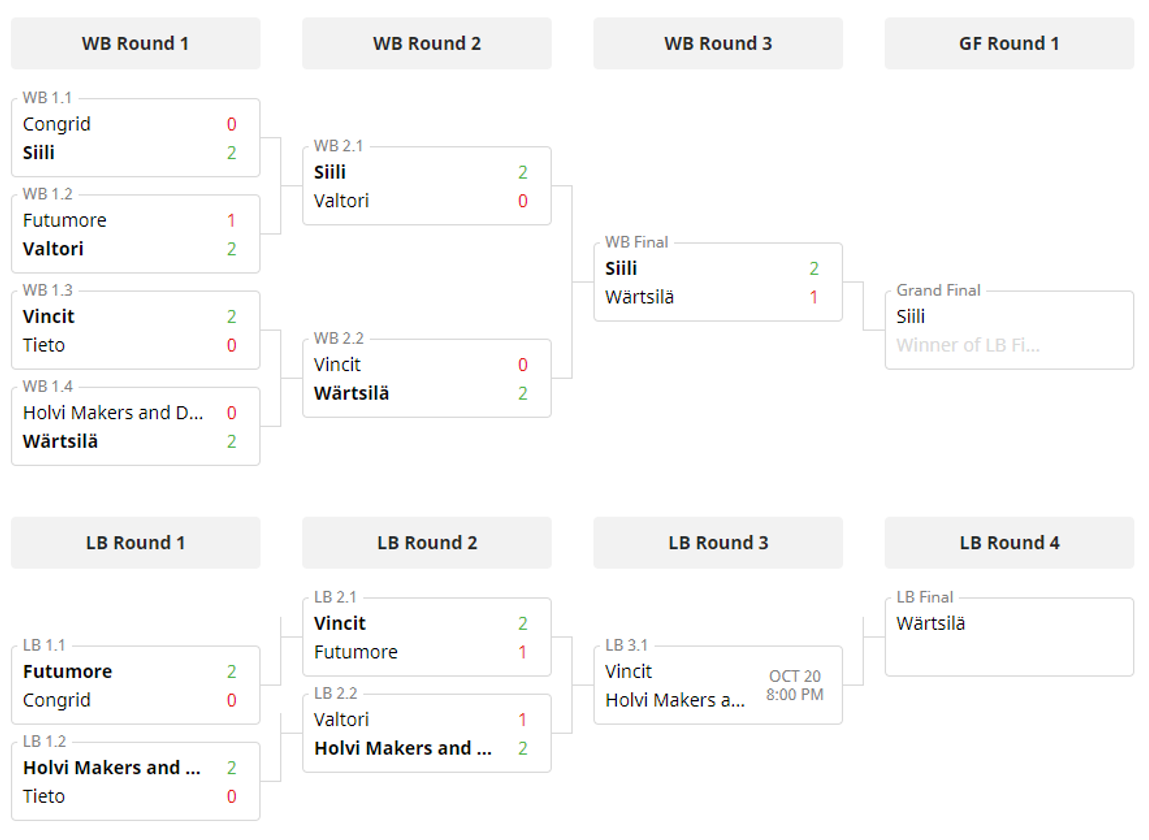This screenshot has height=840, width=1149.
Task: Click Wärtsilä in match WB 1.4
Action: tap(61, 441)
